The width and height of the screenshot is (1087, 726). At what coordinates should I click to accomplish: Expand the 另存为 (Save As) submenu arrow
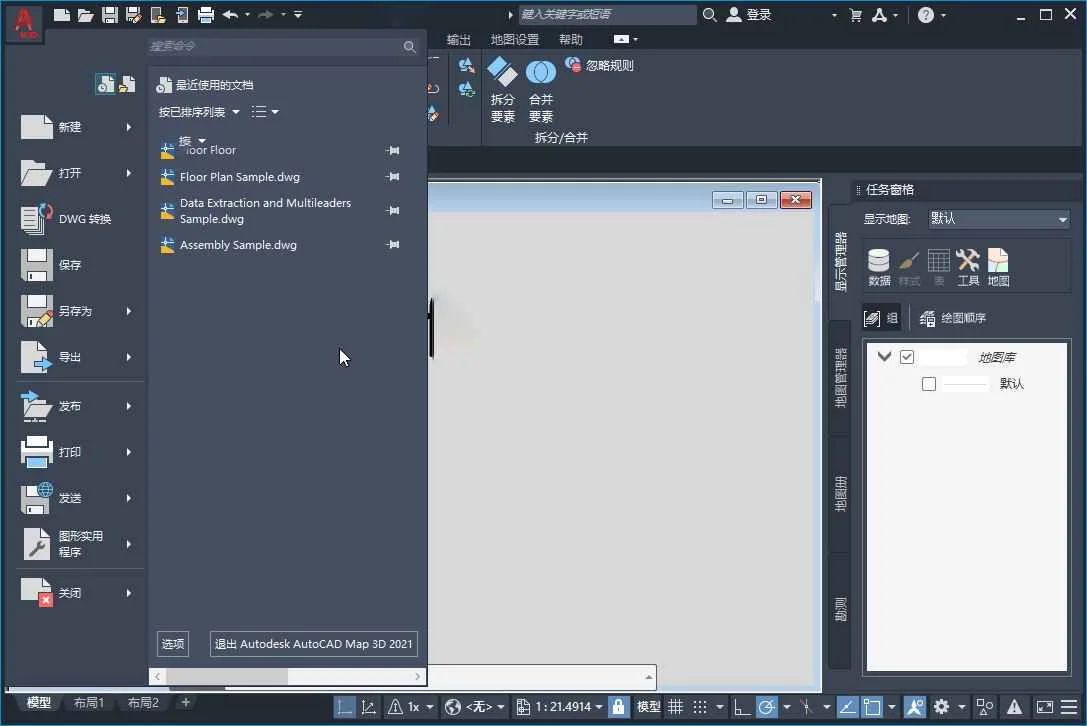[128, 311]
